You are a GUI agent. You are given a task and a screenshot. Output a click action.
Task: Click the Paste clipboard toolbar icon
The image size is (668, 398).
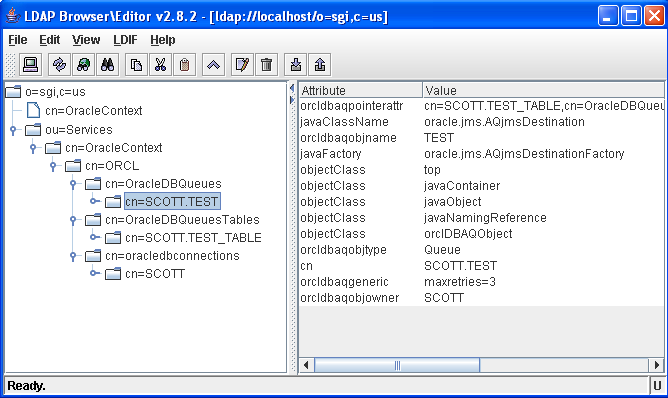(x=184, y=65)
